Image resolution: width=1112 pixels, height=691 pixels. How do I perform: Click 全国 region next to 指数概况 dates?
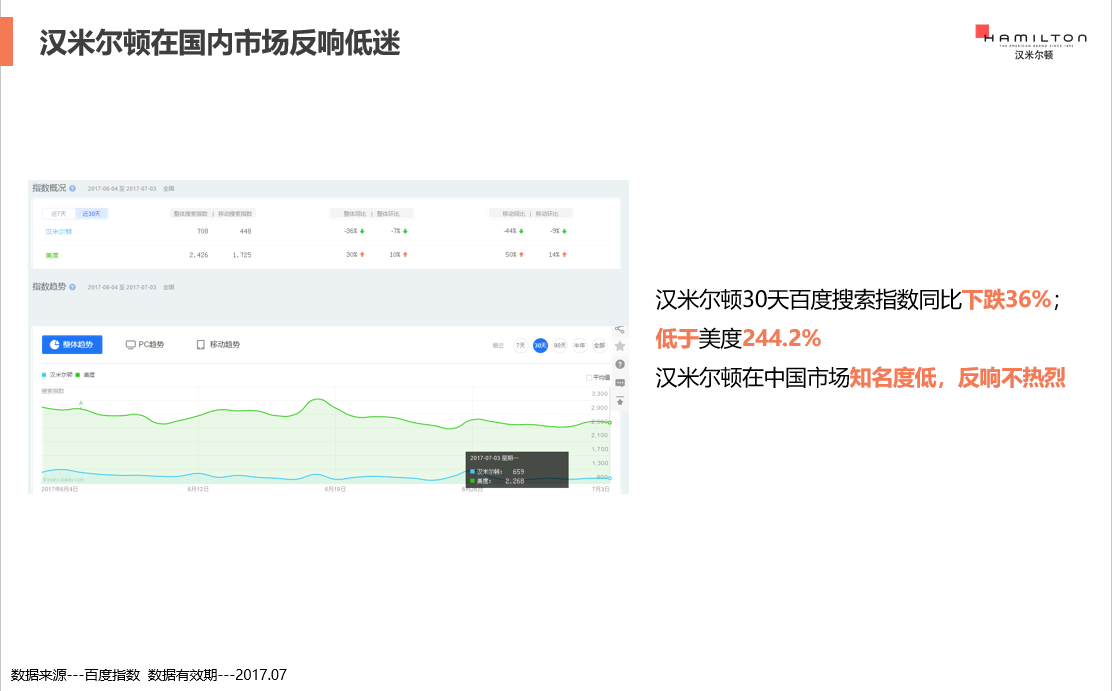pyautogui.click(x=169, y=189)
